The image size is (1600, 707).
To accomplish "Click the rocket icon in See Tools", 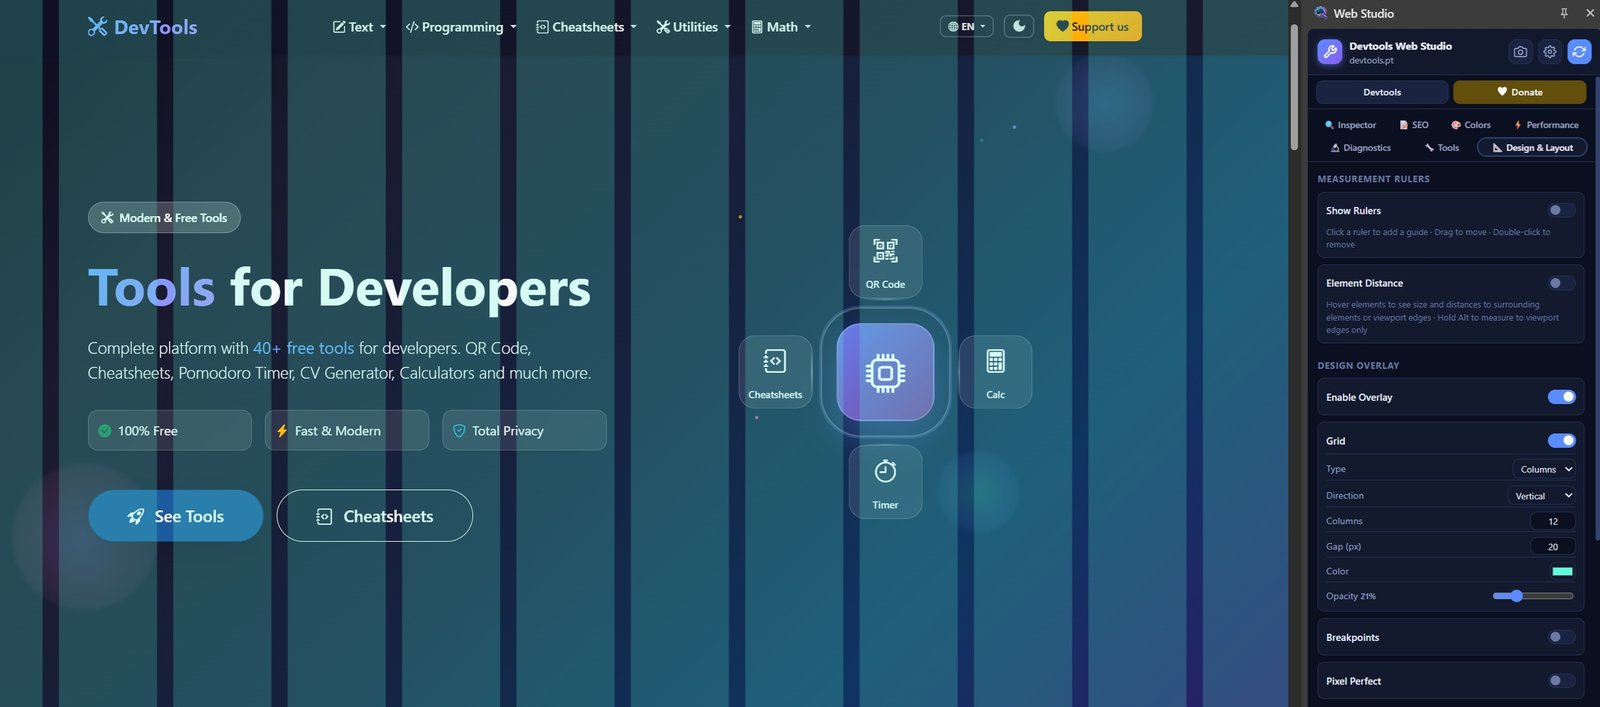I will (136, 516).
